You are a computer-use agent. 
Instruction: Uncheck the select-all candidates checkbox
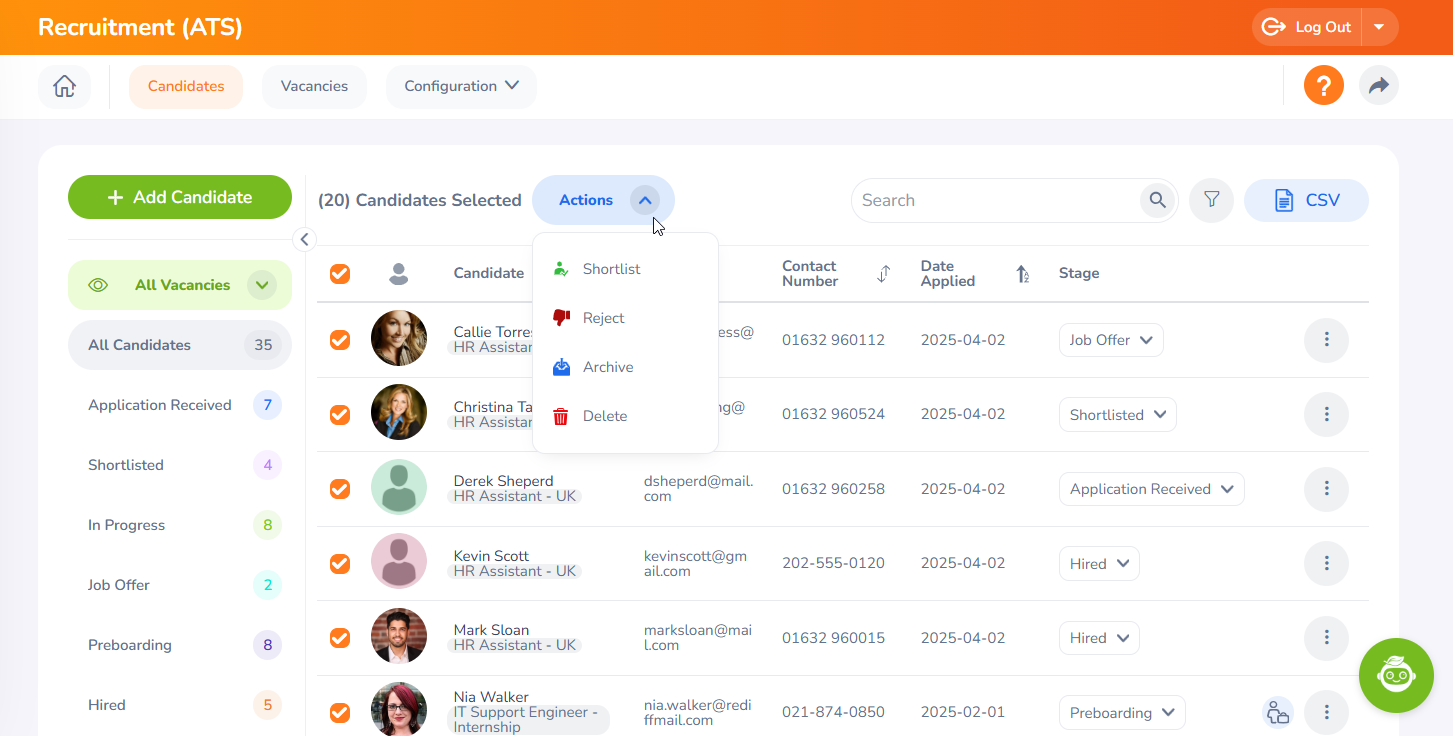pyautogui.click(x=340, y=274)
